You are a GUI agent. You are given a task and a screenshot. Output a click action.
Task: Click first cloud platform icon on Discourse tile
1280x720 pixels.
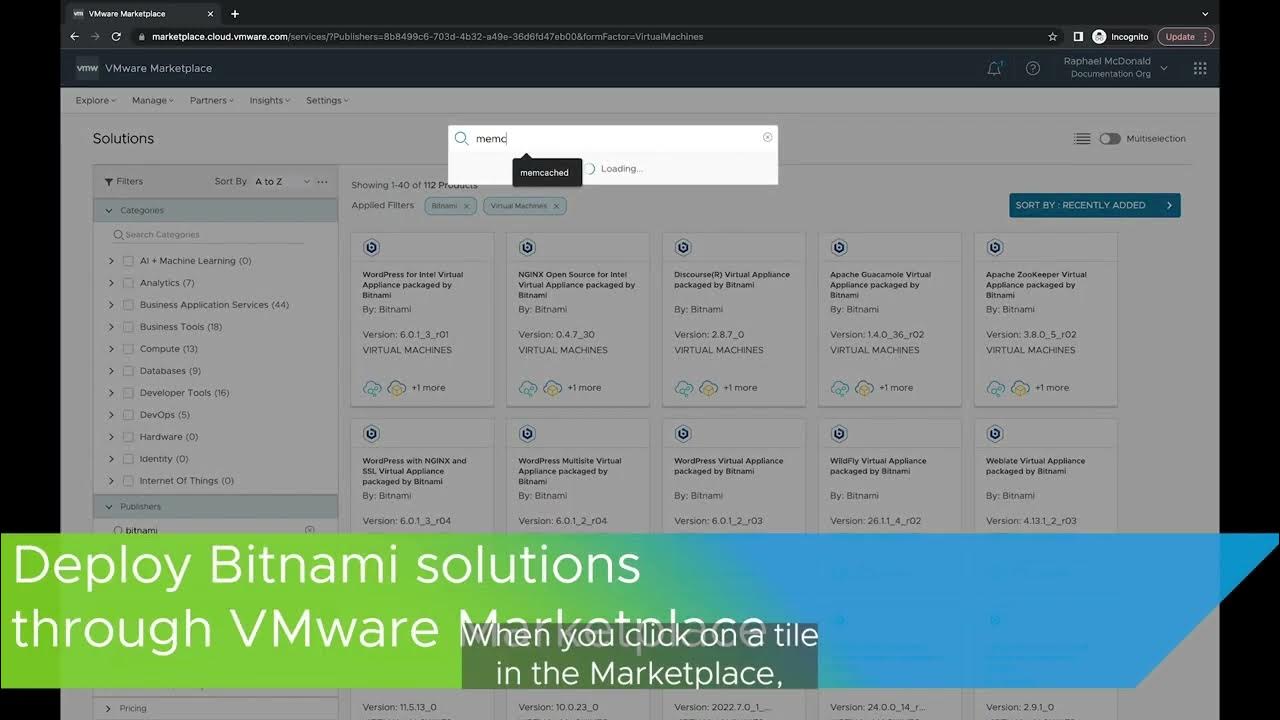pyautogui.click(x=684, y=388)
